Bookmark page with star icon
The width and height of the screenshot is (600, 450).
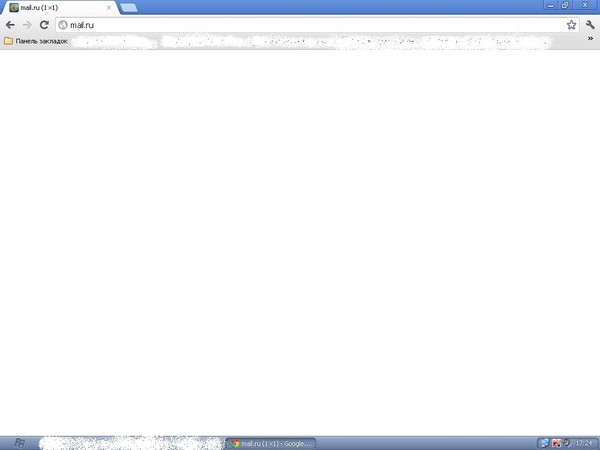coord(571,25)
